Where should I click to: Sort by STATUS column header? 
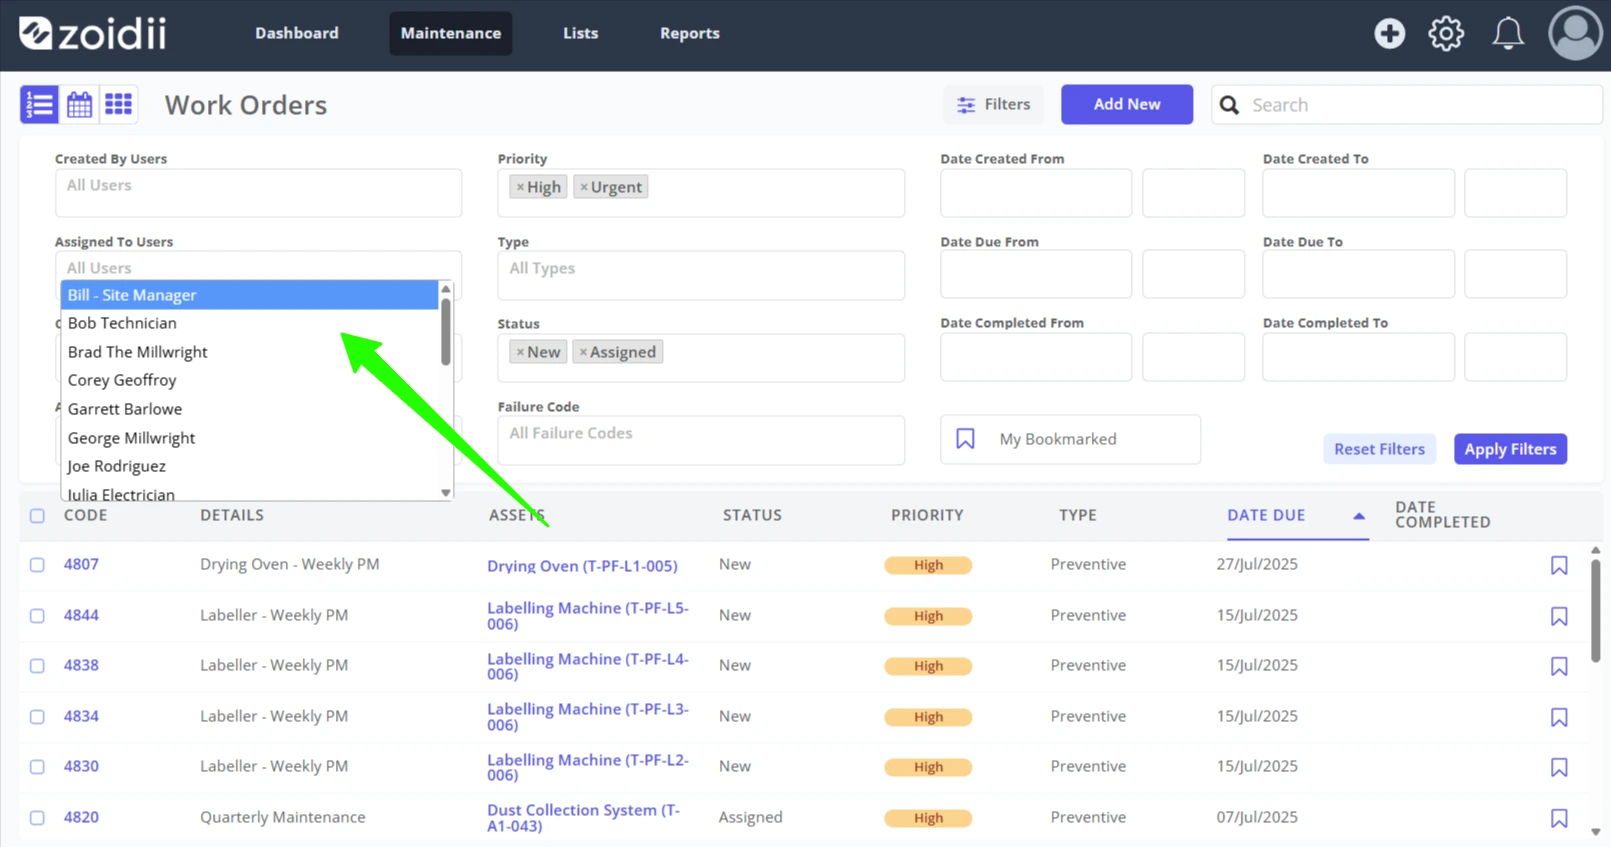coord(752,515)
